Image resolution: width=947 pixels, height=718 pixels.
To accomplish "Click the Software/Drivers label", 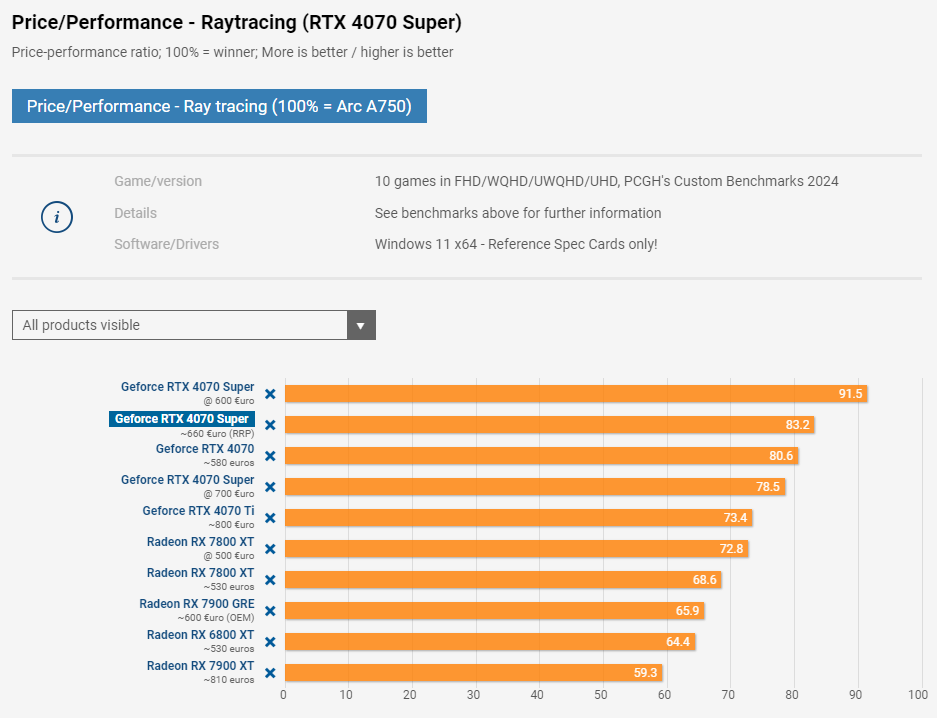I will pos(167,244).
